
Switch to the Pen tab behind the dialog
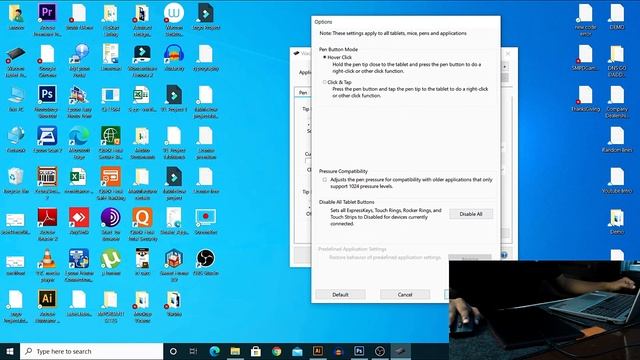coord(303,93)
